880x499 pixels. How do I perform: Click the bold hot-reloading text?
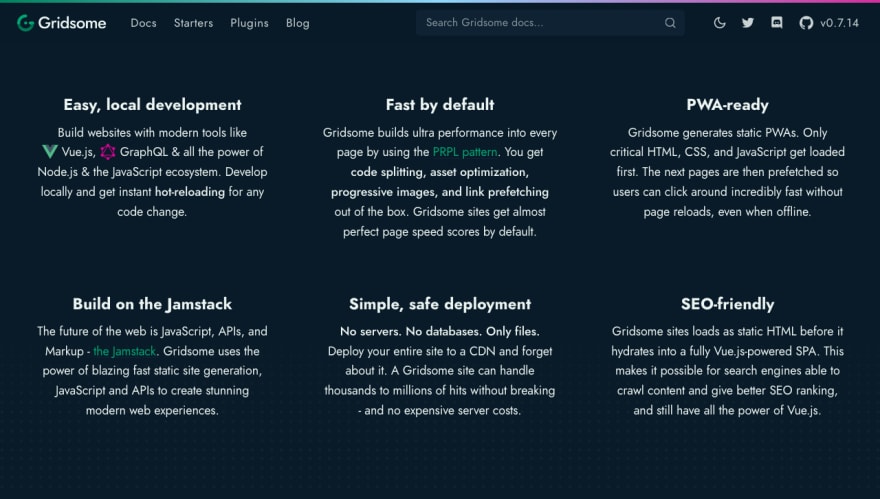[190, 192]
